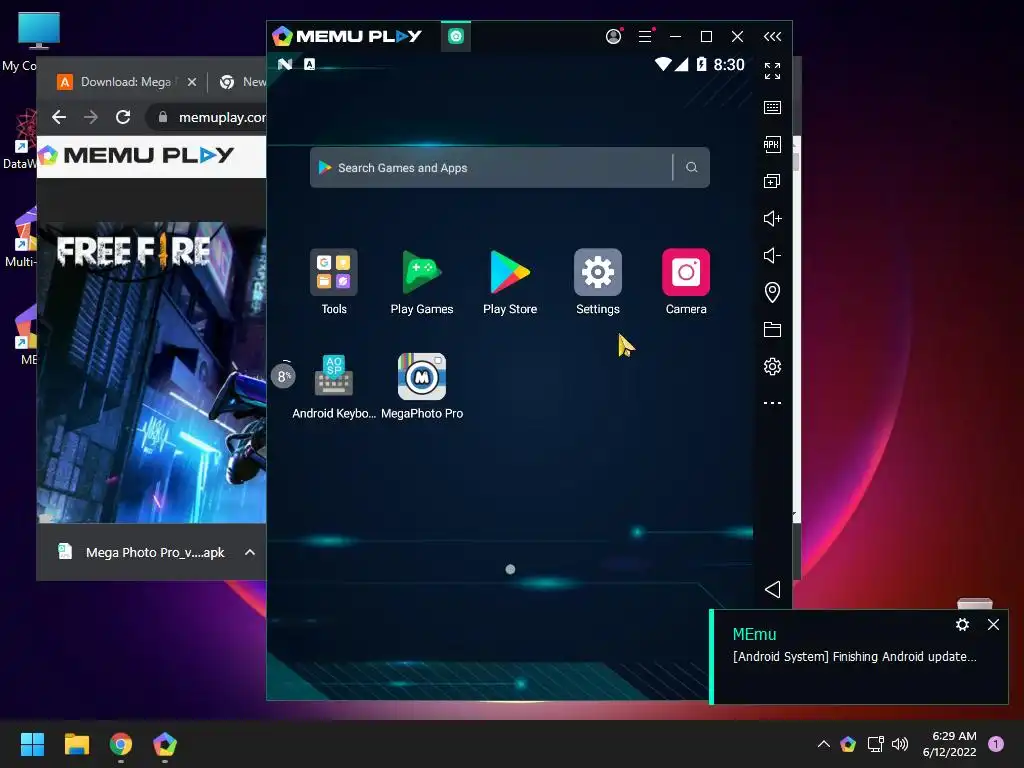This screenshot has height=768, width=1024.
Task: Open the shared folder sidebar icon
Action: [772, 329]
